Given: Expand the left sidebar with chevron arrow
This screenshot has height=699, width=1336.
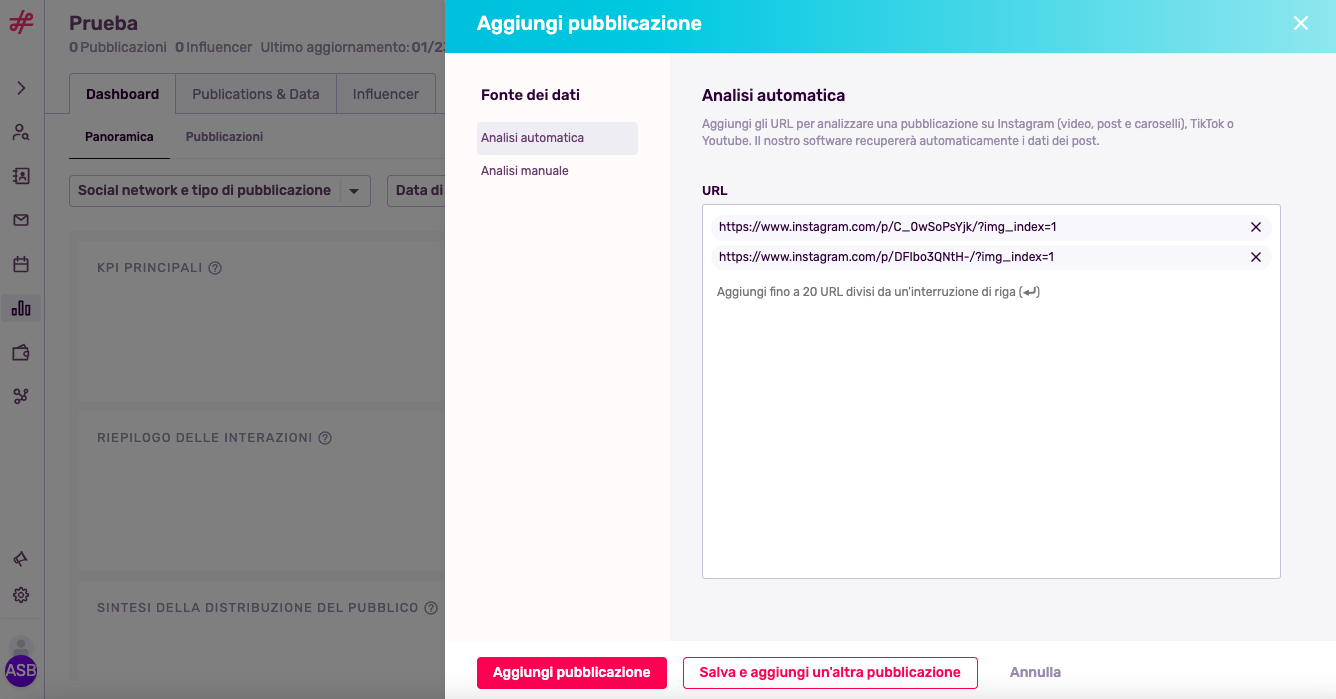Looking at the screenshot, I should point(21,88).
